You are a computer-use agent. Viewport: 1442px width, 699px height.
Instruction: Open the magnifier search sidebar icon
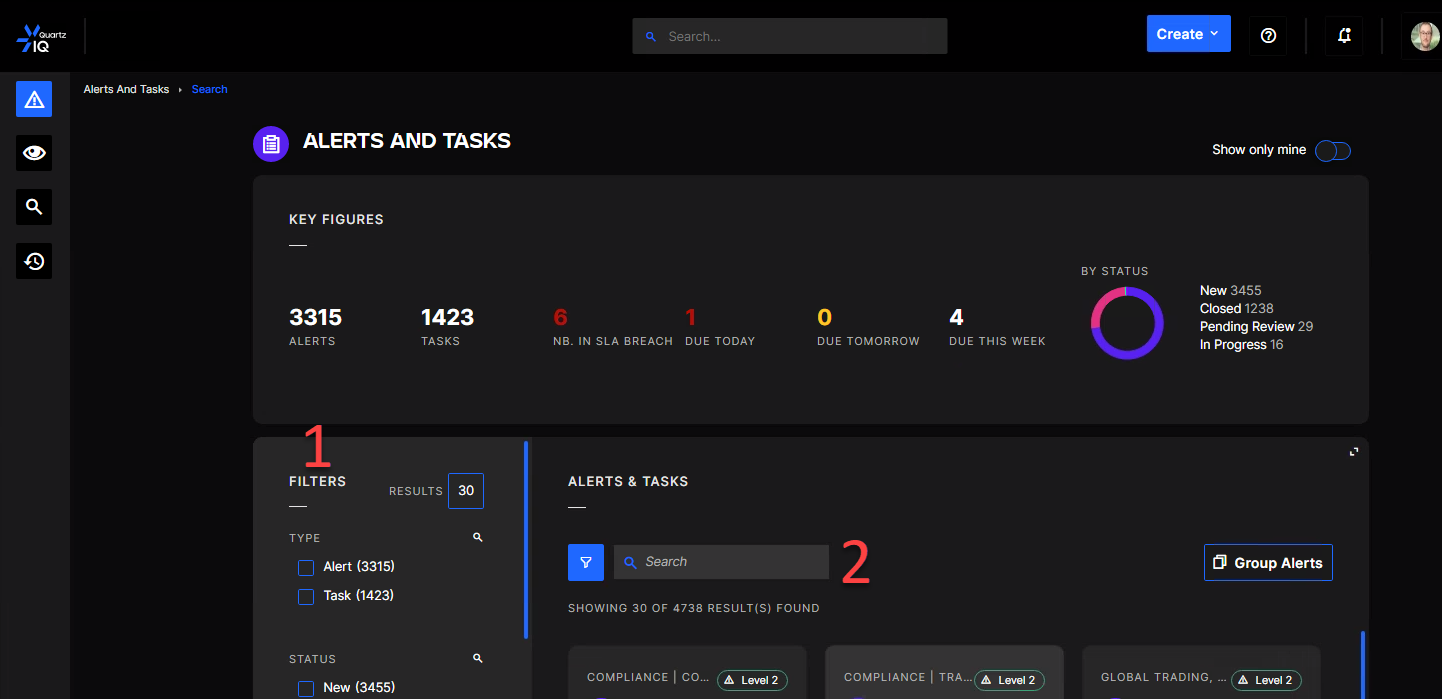pos(34,207)
